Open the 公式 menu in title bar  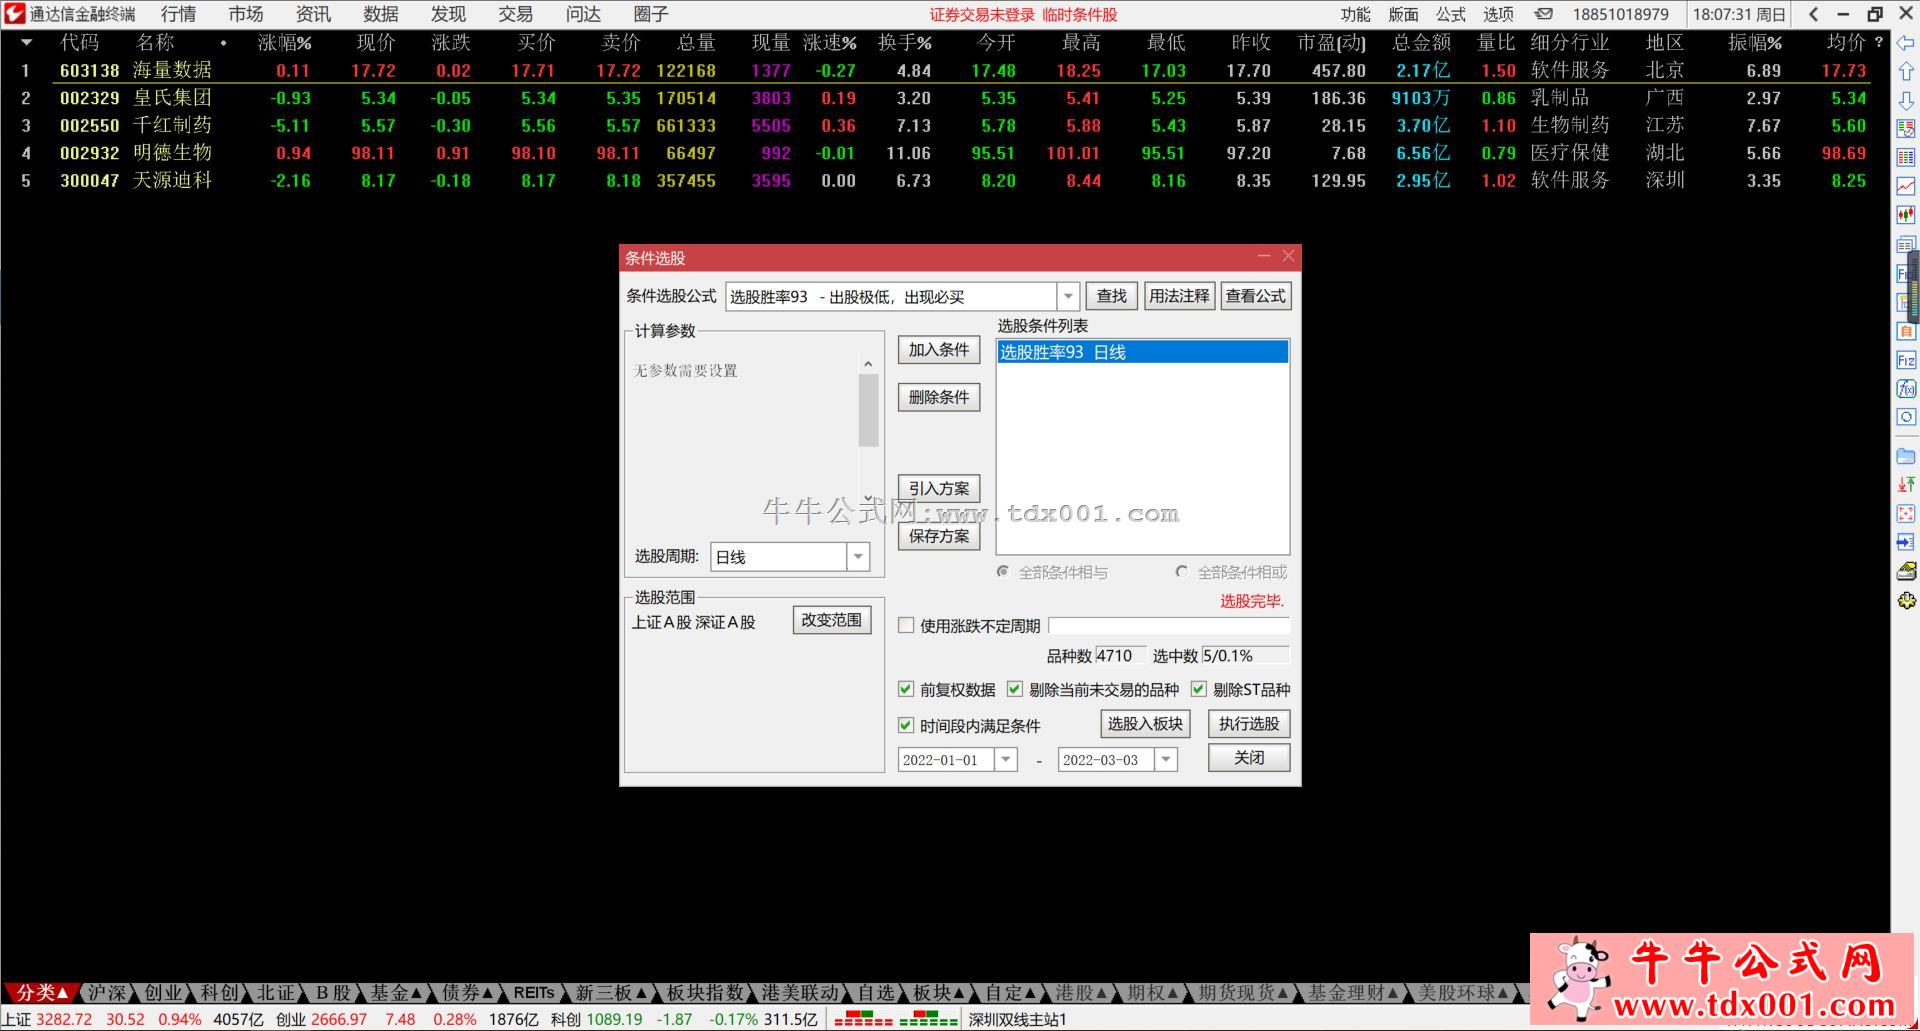(1450, 14)
